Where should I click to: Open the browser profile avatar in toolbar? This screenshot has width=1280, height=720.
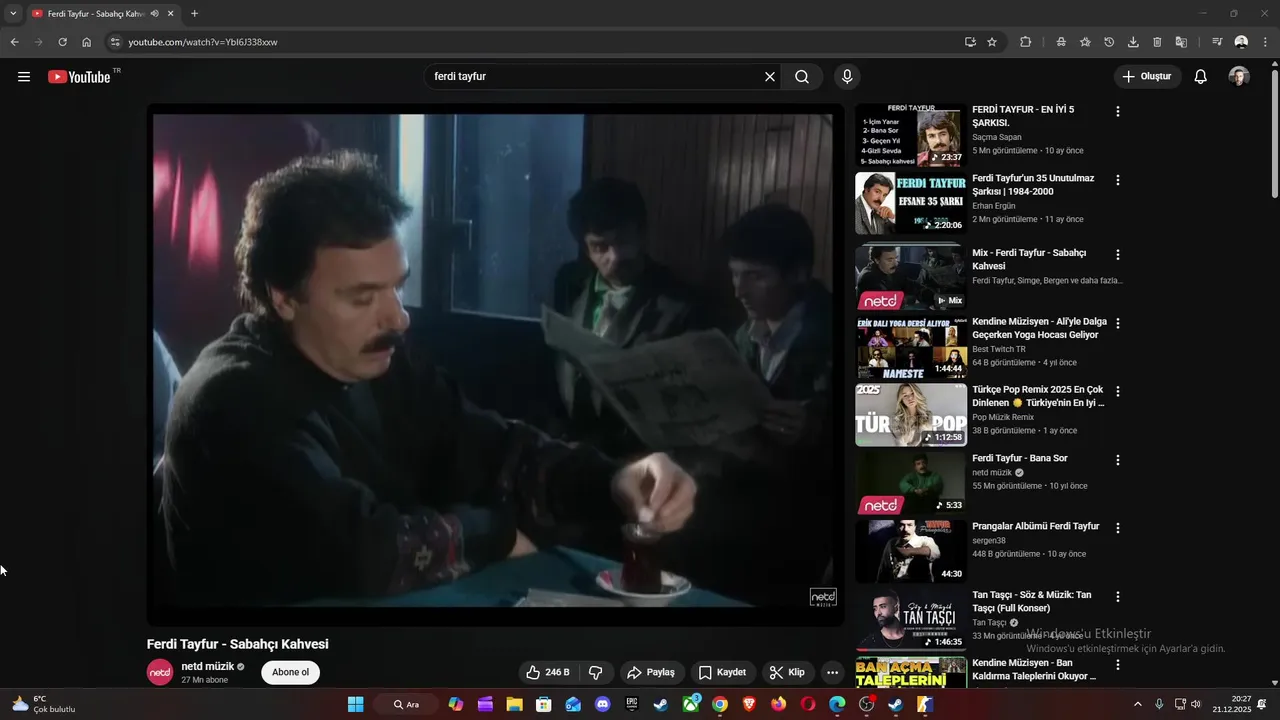click(x=1241, y=42)
